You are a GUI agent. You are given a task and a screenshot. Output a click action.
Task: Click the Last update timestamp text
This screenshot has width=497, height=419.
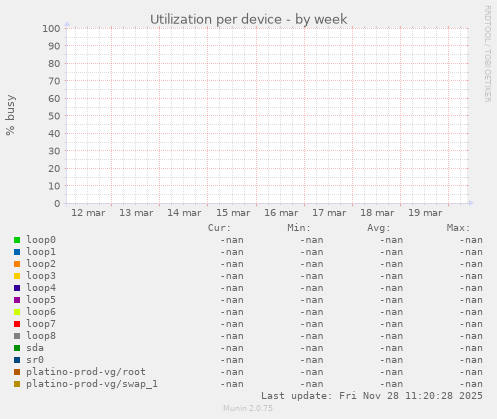click(x=372, y=396)
